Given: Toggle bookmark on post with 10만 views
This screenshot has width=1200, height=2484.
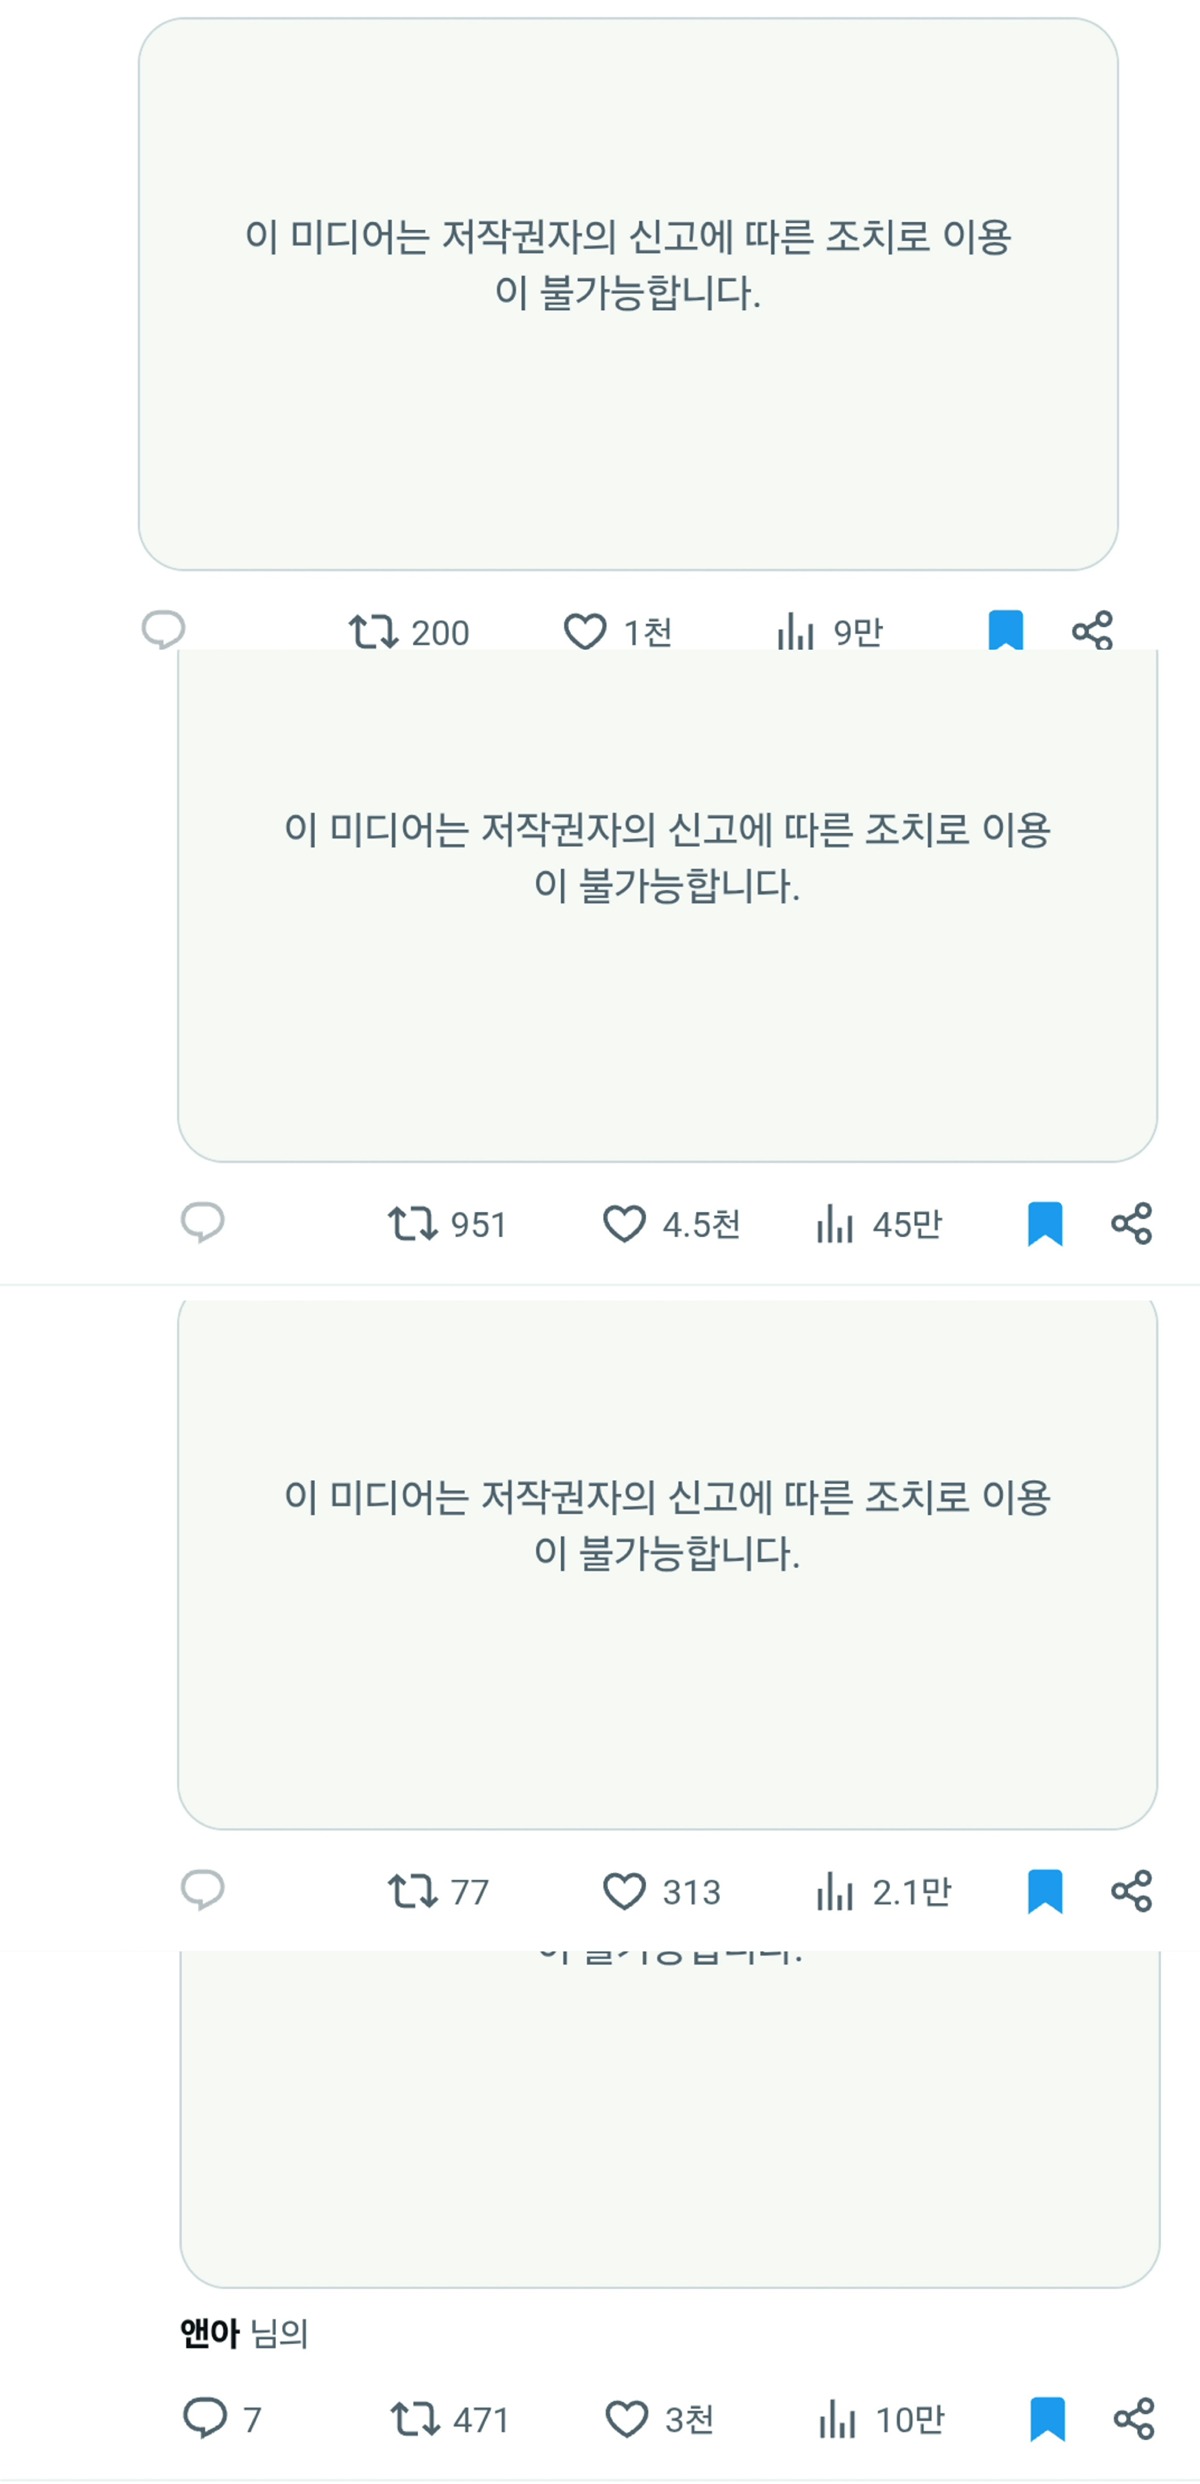Looking at the screenshot, I should pyautogui.click(x=1047, y=2419).
